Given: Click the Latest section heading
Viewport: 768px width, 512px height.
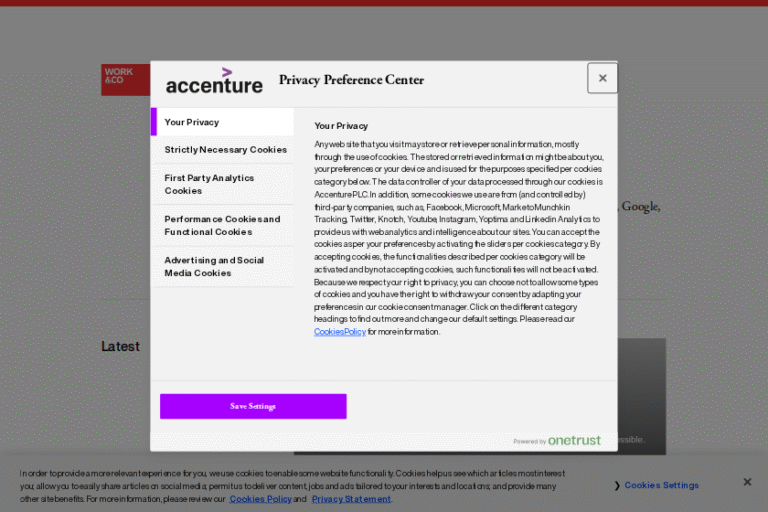Looking at the screenshot, I should 120,346.
